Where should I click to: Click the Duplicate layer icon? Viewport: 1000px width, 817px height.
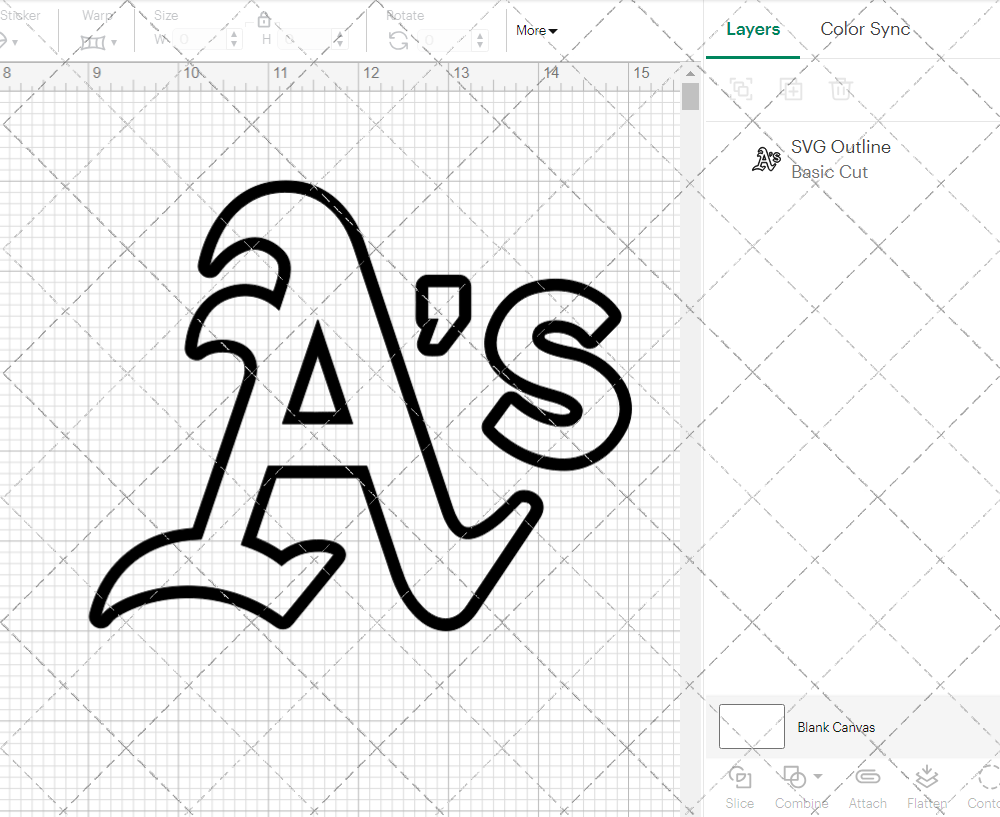coord(791,89)
